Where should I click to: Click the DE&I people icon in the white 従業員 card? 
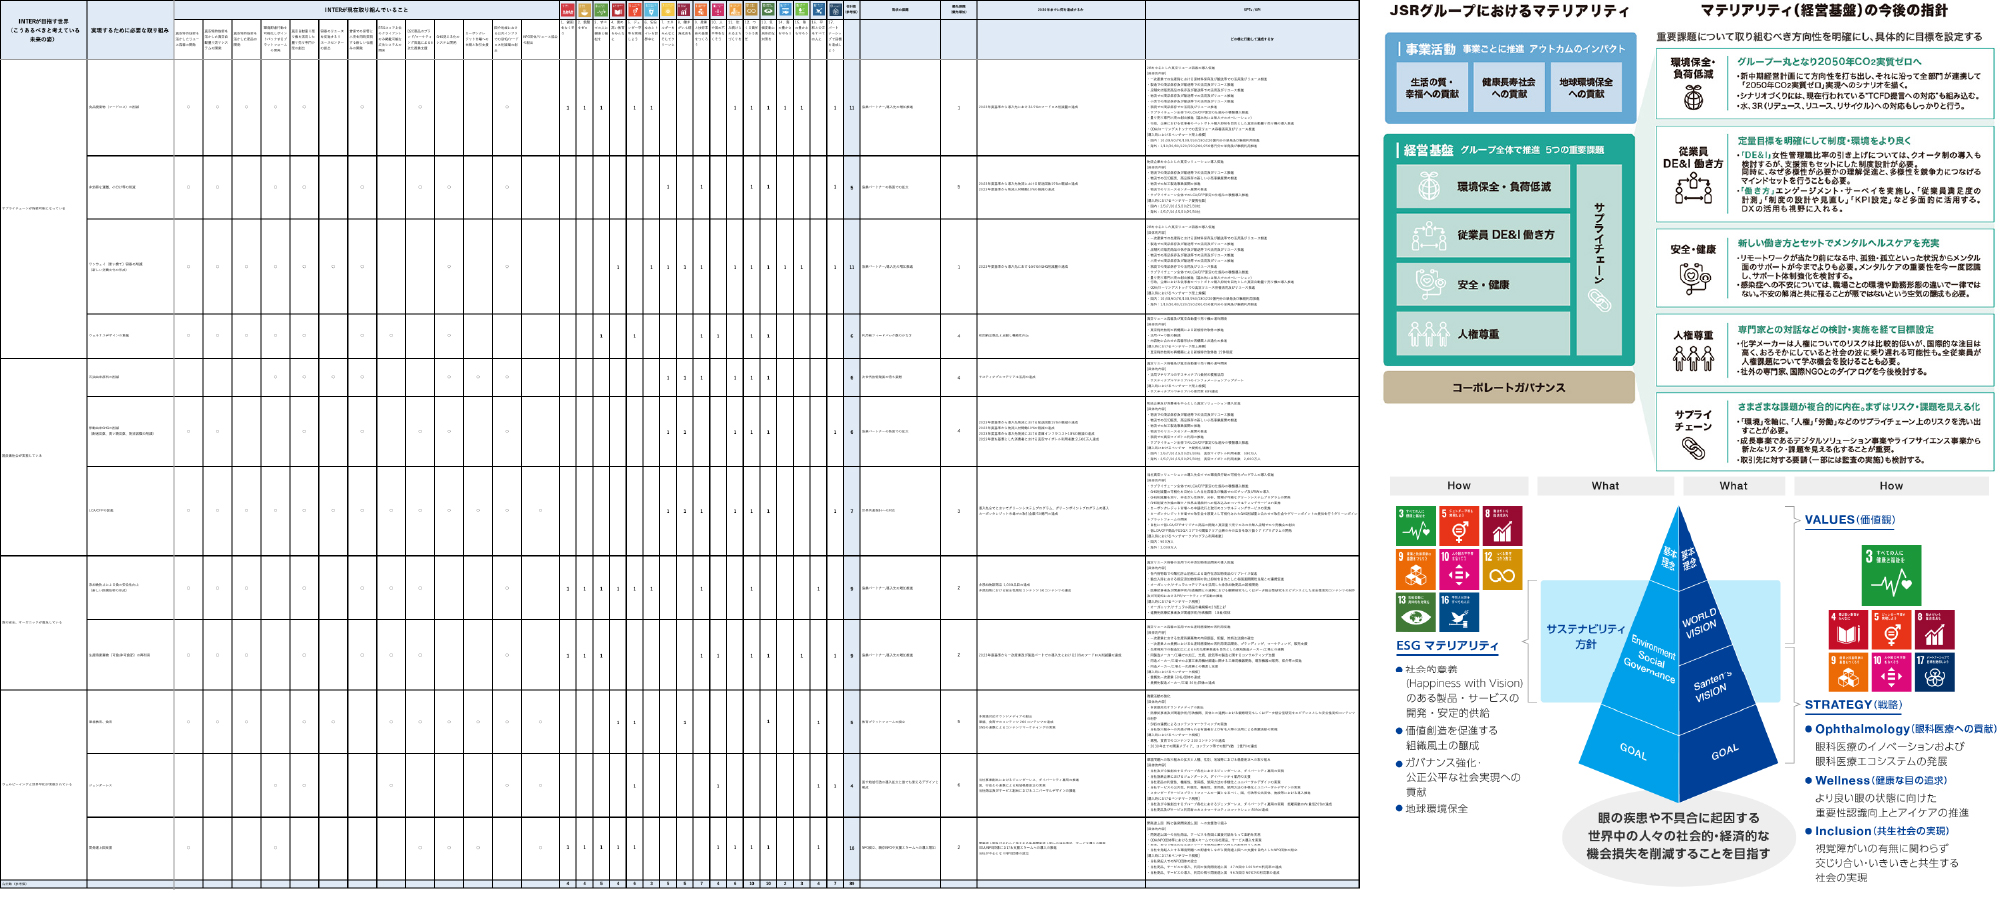(x=1693, y=188)
